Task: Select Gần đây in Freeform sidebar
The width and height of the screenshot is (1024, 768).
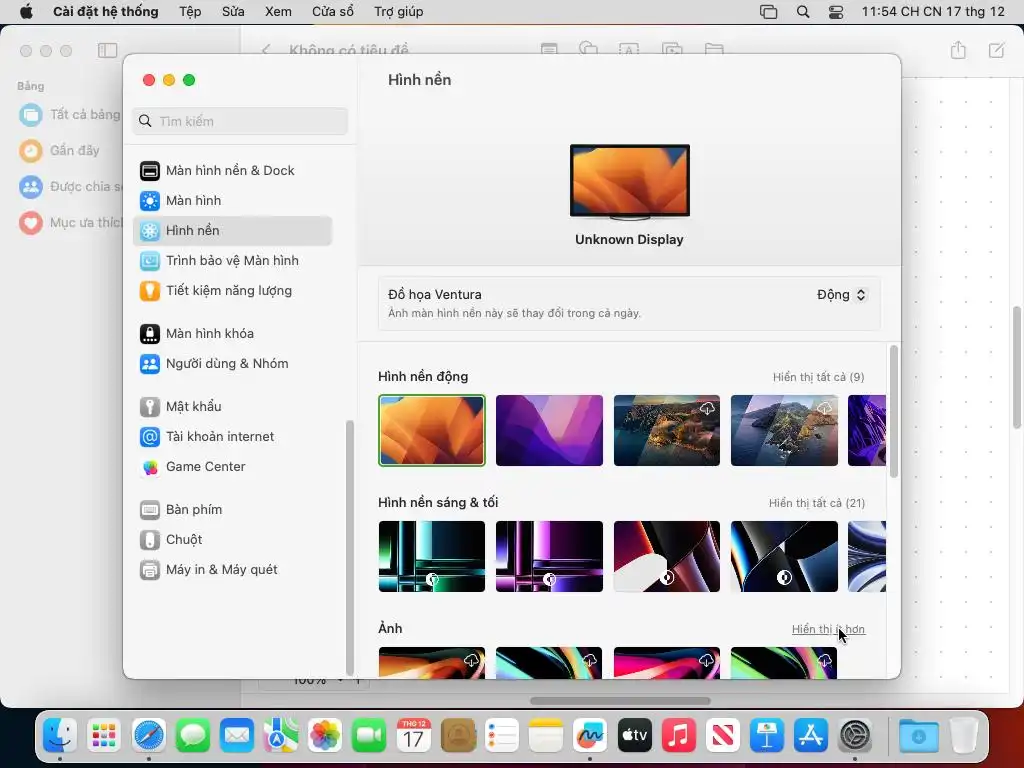Action: tap(60, 151)
